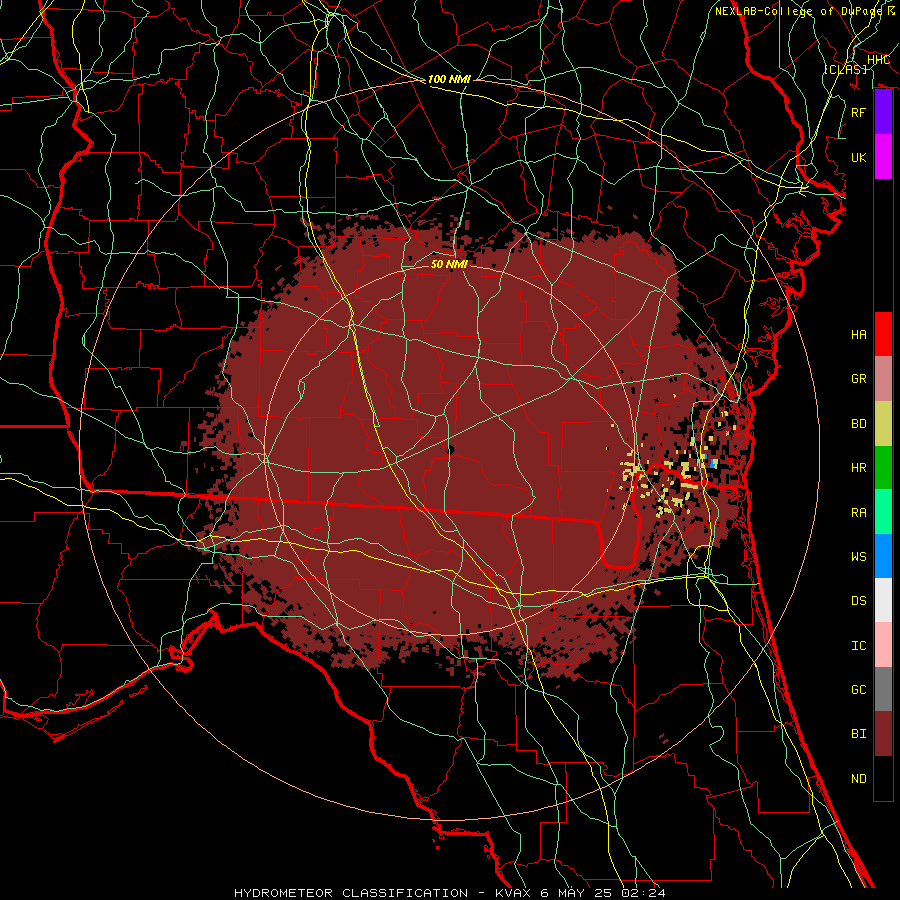The height and width of the screenshot is (900, 900).
Task: Click the 6 MAY 25 date text
Action: pyautogui.click(x=577, y=893)
